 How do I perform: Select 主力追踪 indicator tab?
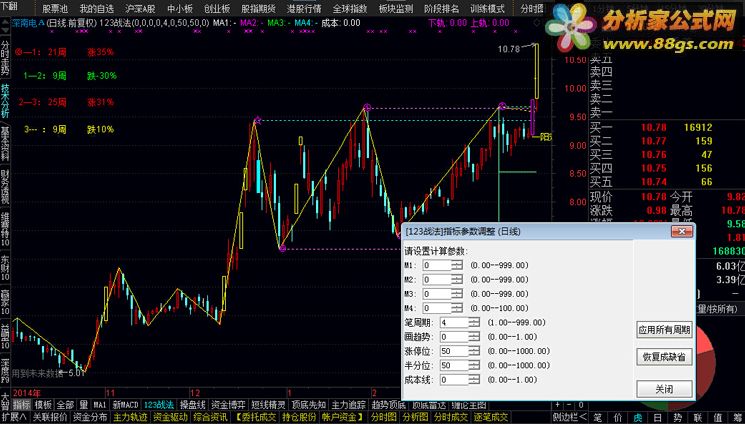pos(348,405)
